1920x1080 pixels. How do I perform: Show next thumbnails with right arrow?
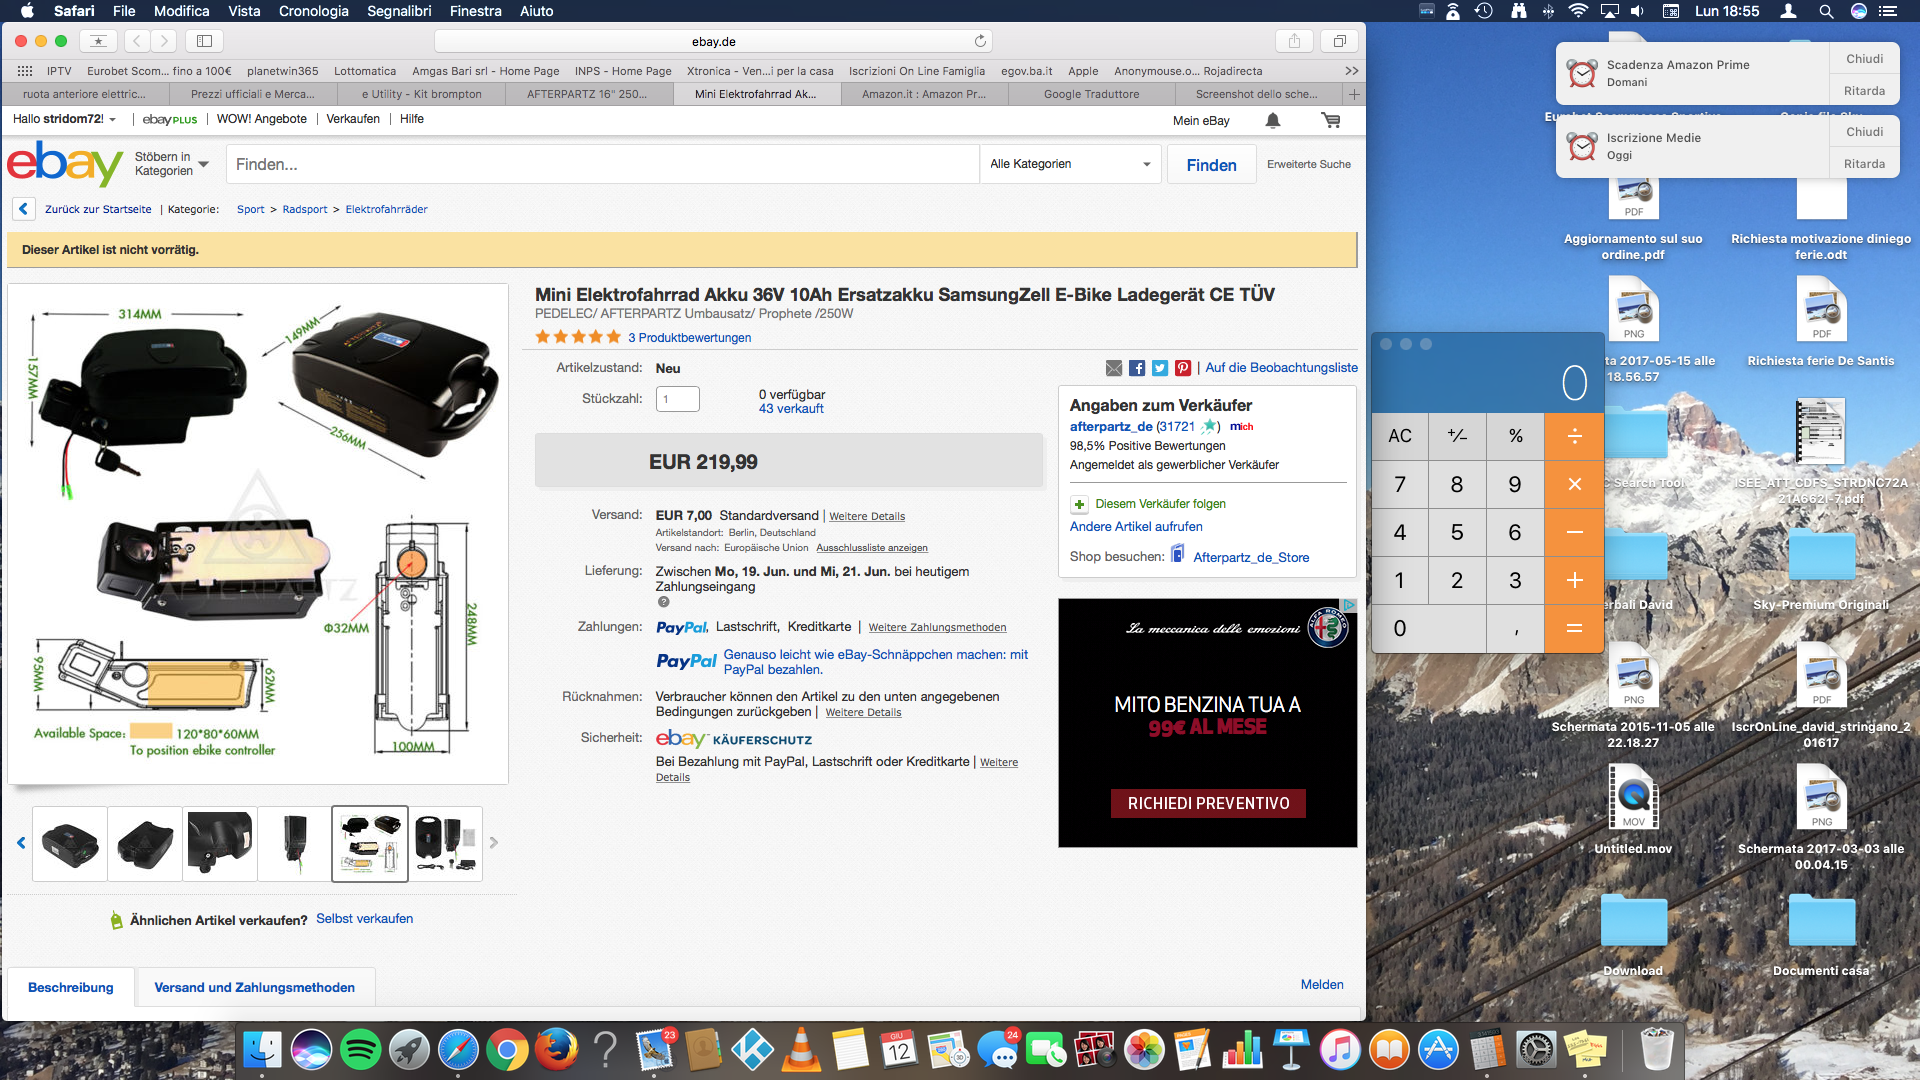[x=493, y=843]
